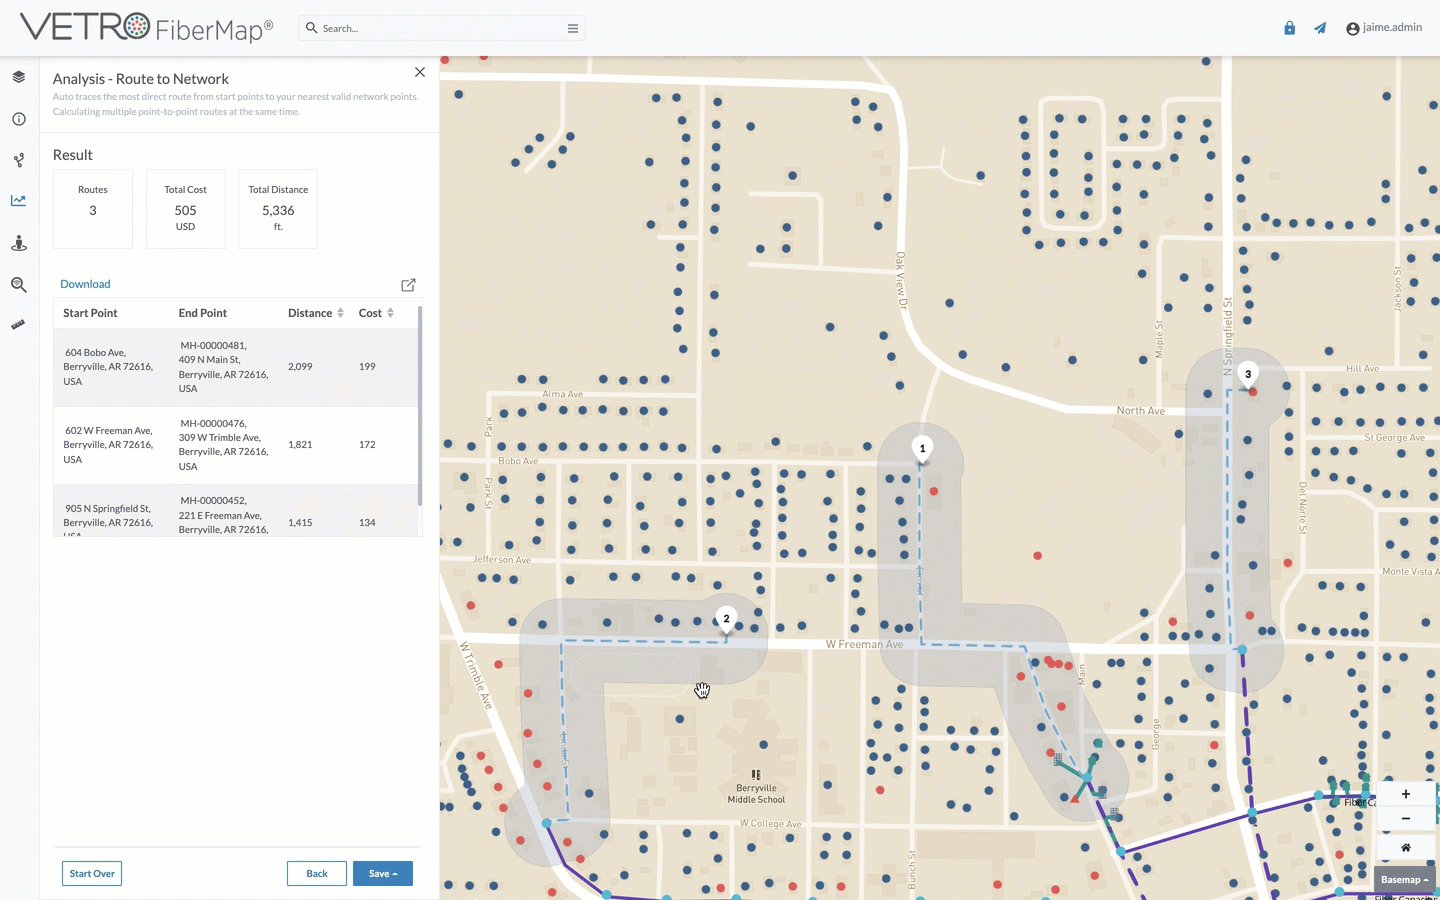Open the jaime.admin account menu

(x=1384, y=27)
